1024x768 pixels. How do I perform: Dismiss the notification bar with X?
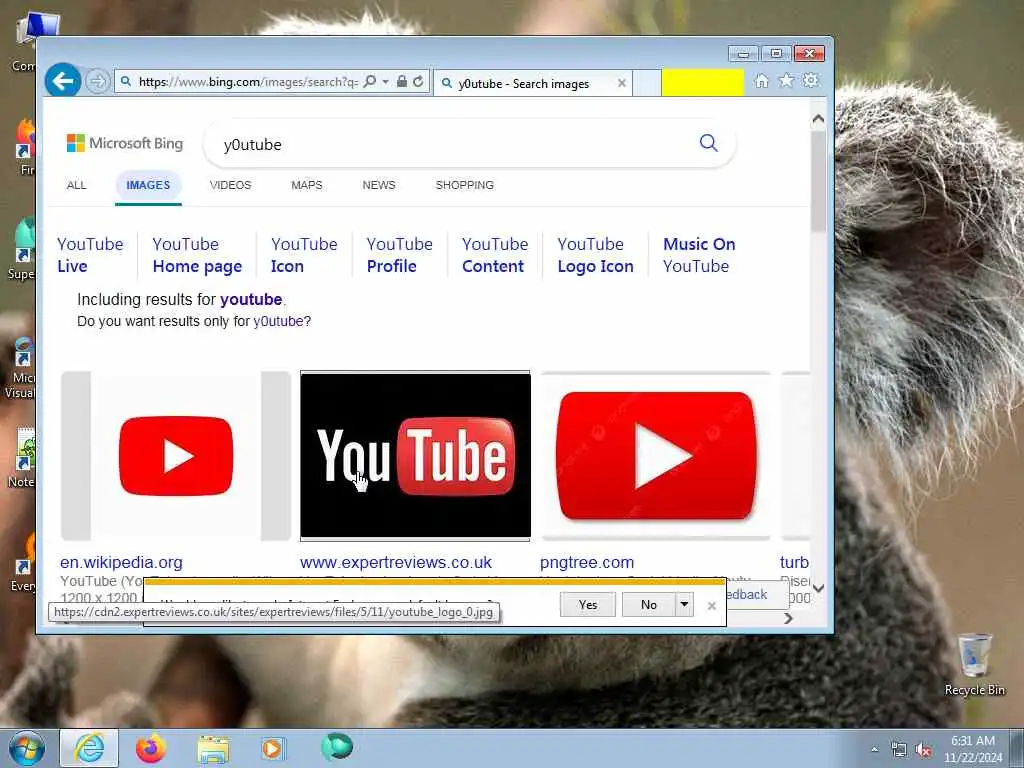[712, 606]
